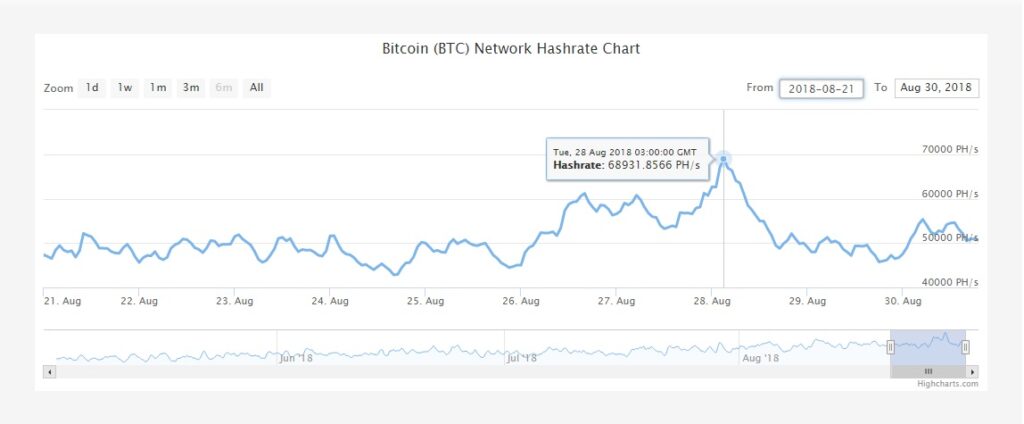Select the 1w zoom range
The width and height of the screenshot is (1024, 424).
(x=125, y=88)
